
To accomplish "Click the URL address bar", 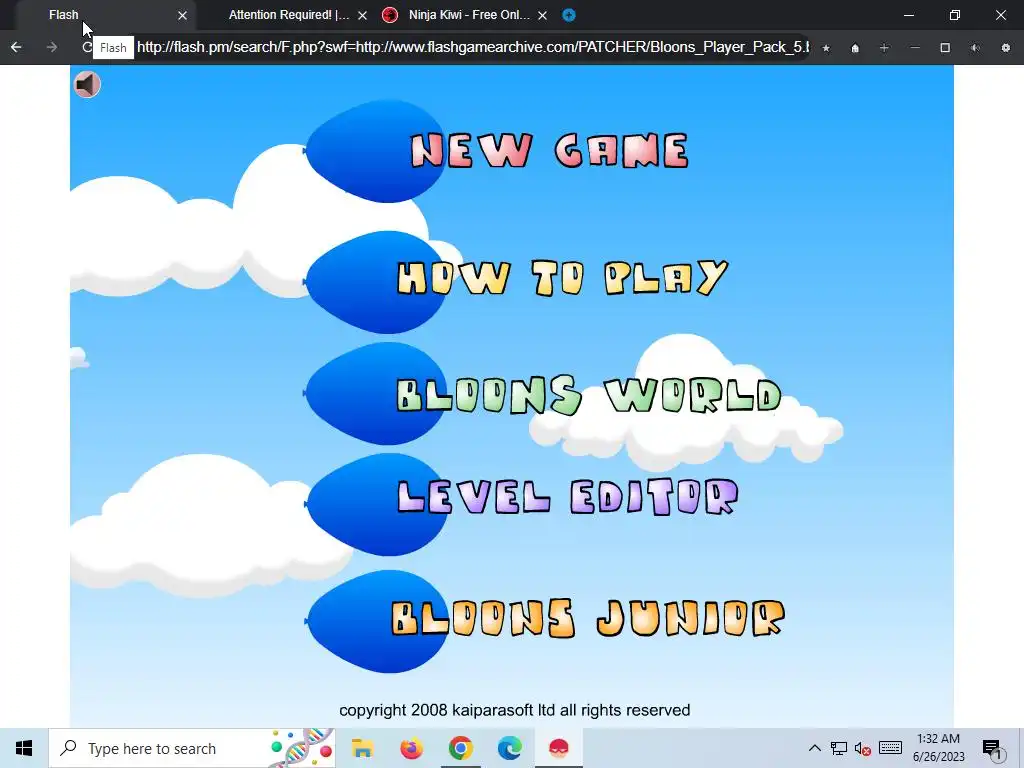I will [472, 48].
